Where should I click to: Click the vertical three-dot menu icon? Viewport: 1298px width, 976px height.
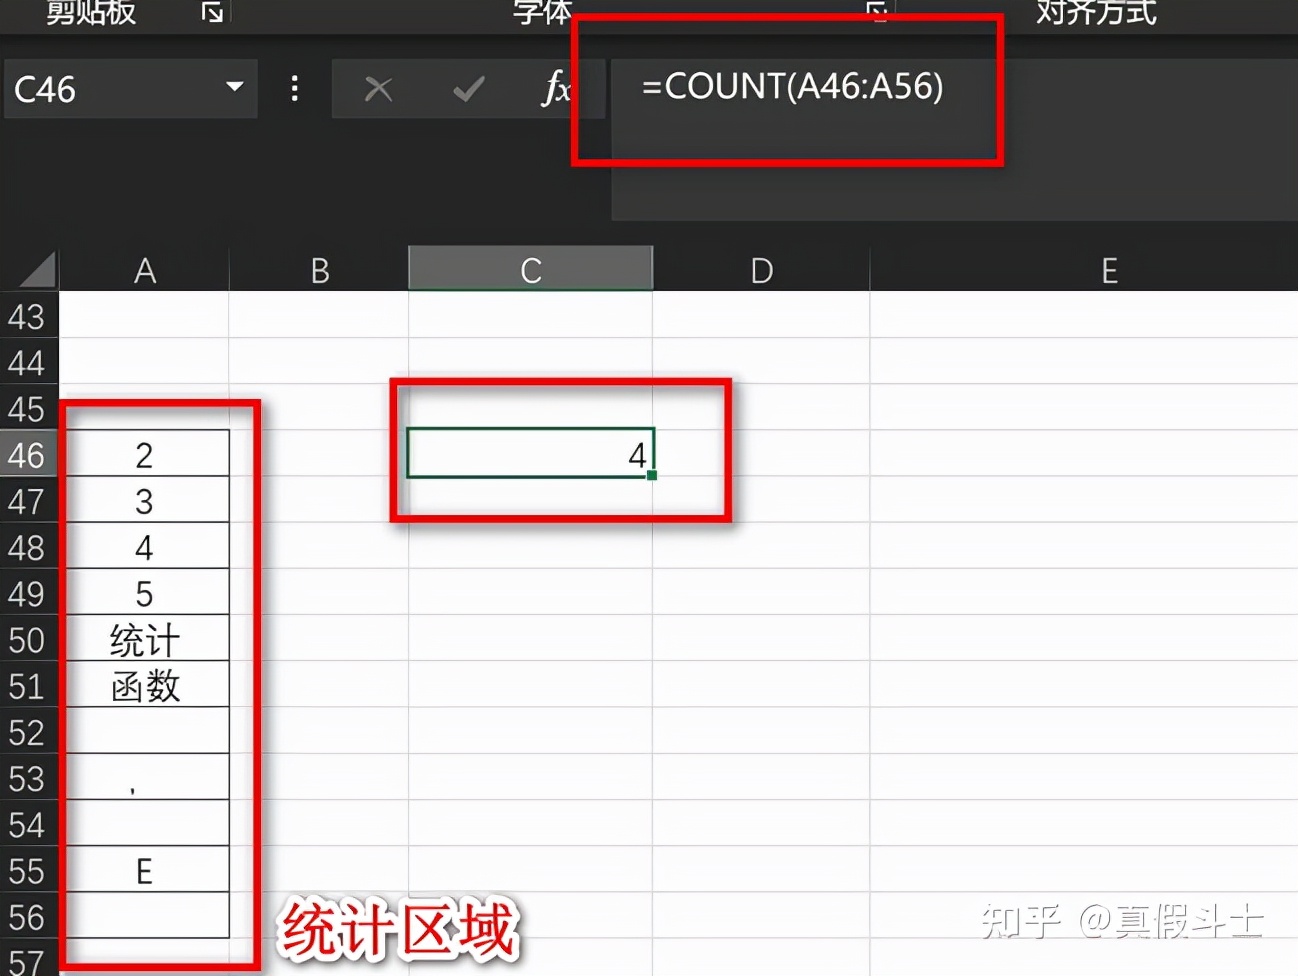pos(295,89)
